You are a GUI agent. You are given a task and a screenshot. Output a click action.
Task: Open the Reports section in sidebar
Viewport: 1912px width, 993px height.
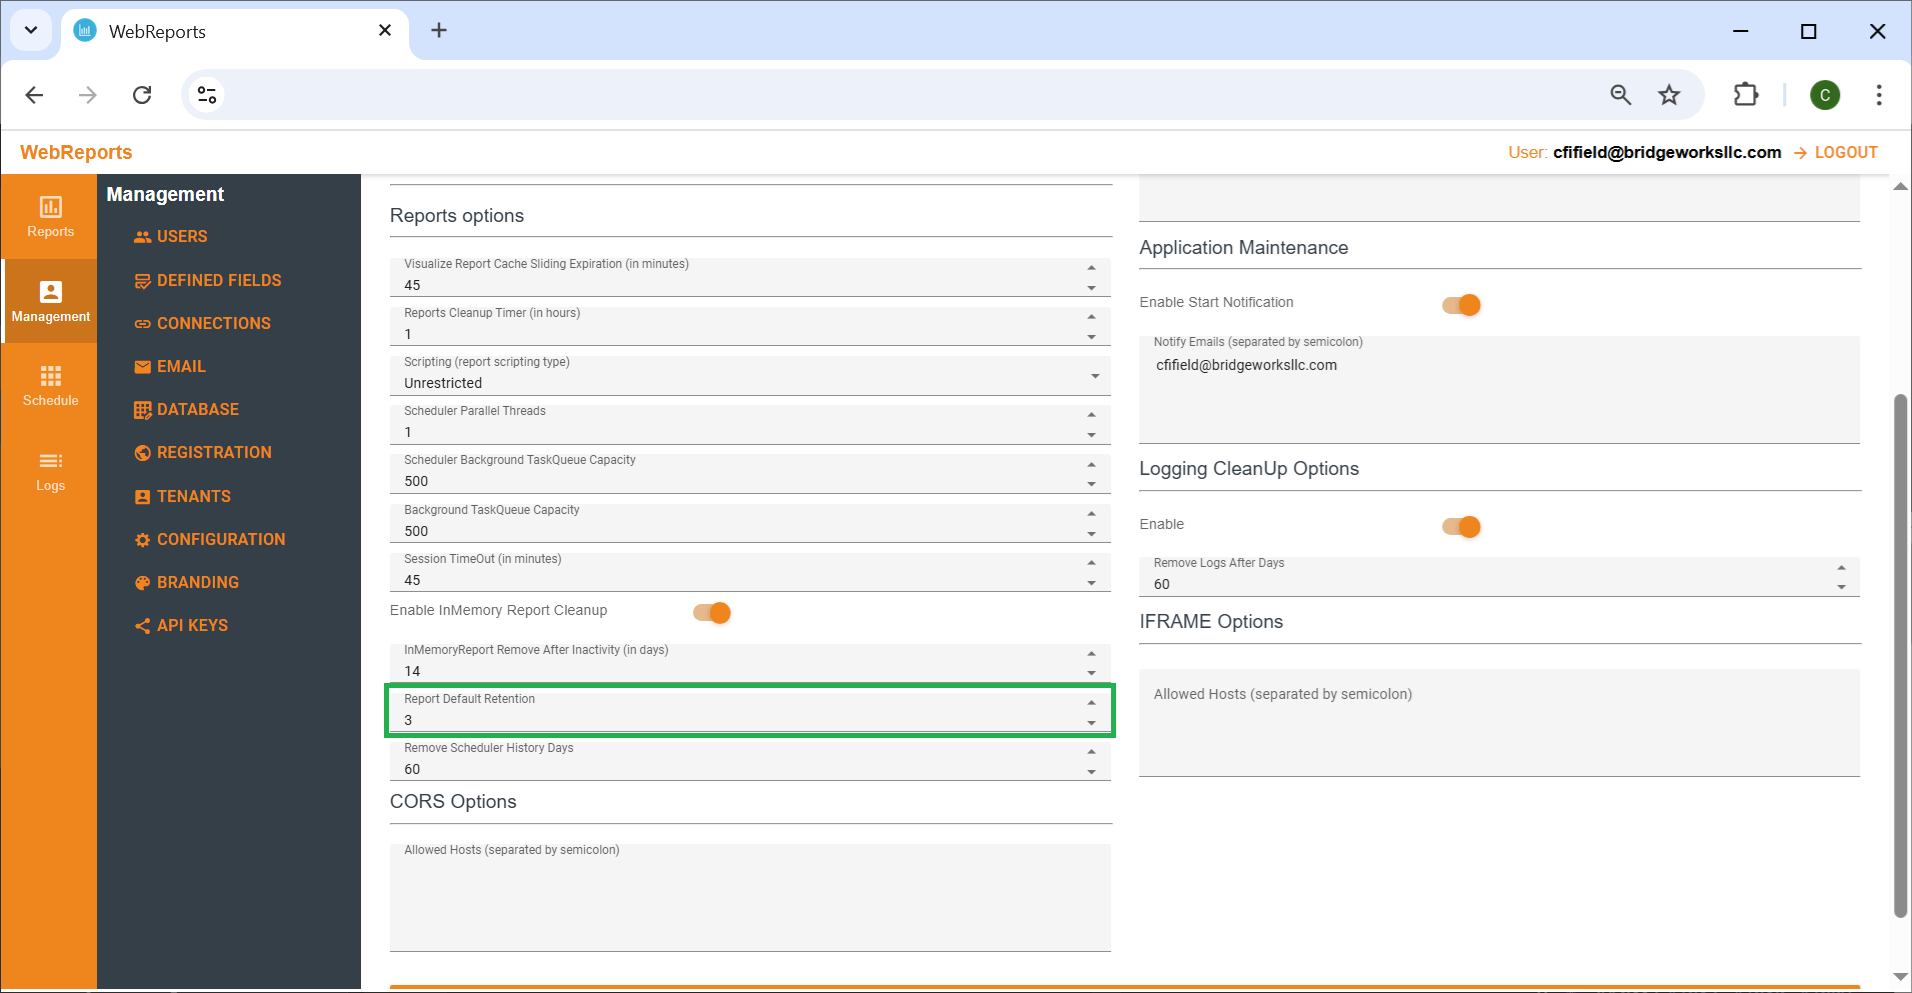[50, 216]
